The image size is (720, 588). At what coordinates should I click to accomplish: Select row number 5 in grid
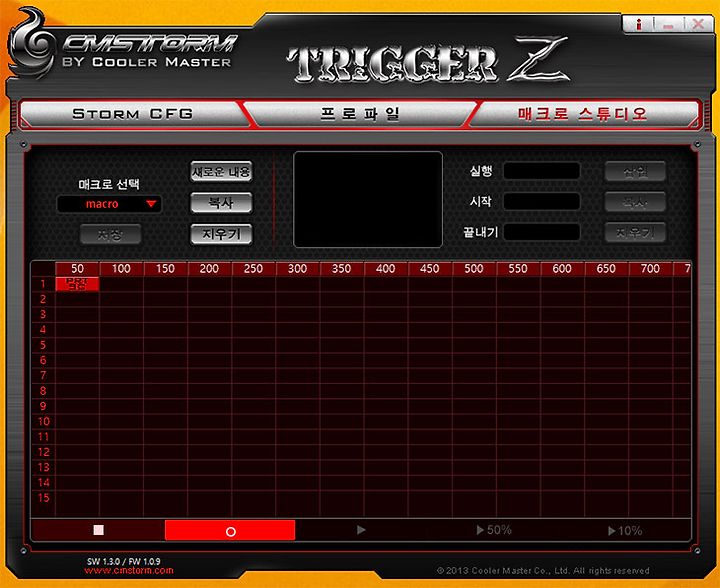click(x=43, y=345)
